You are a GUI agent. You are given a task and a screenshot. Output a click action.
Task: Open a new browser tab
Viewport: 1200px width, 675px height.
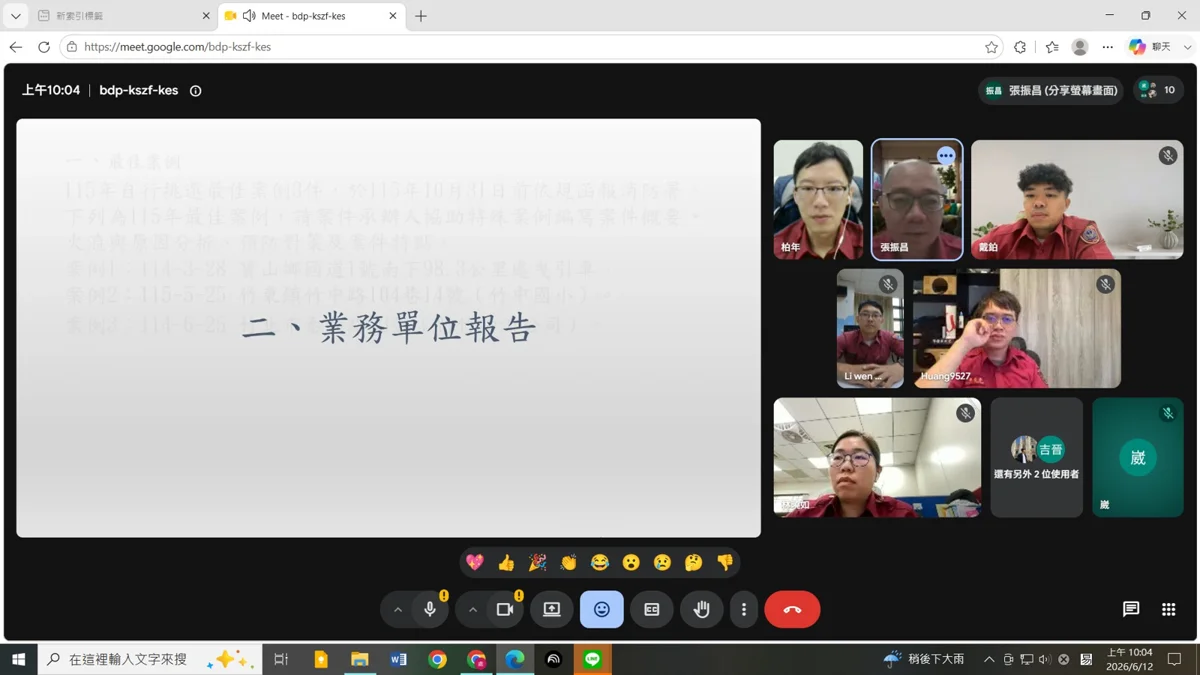[x=421, y=16]
